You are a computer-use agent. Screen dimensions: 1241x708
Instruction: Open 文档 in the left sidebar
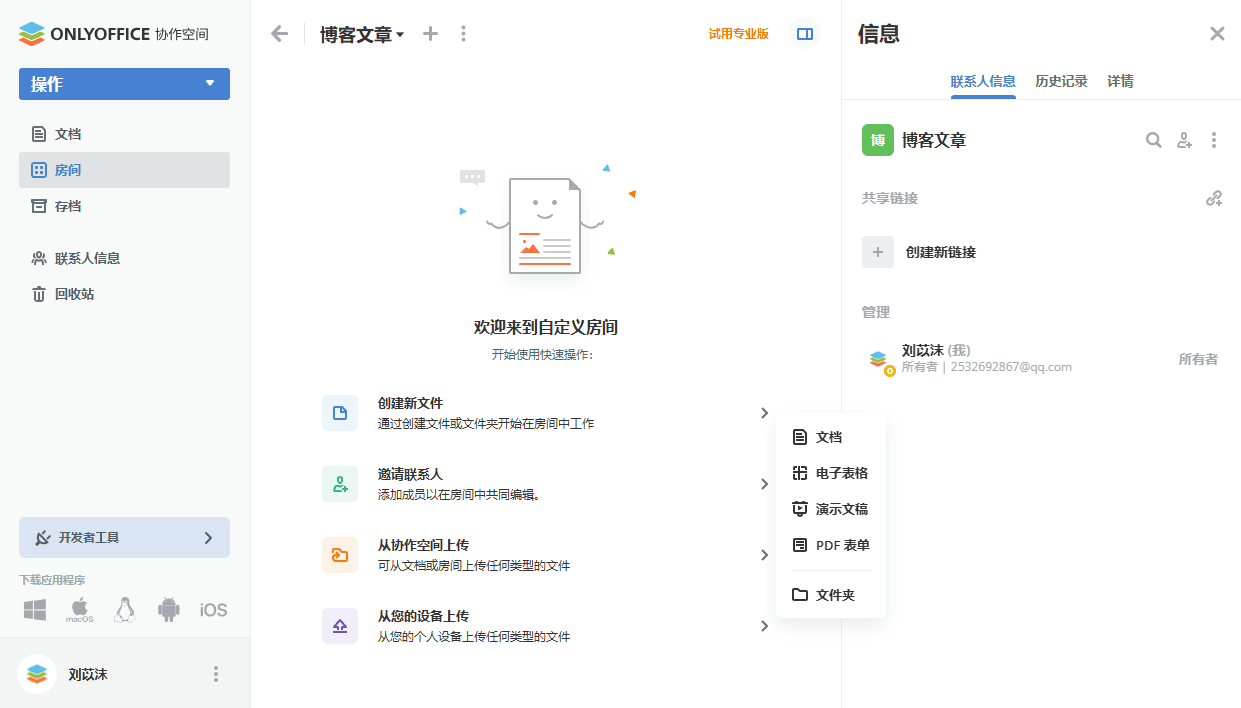(x=124, y=134)
